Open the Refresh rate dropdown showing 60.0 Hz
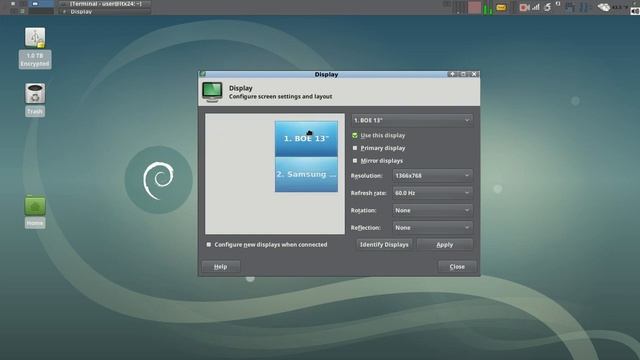640x360 pixels. click(x=432, y=193)
